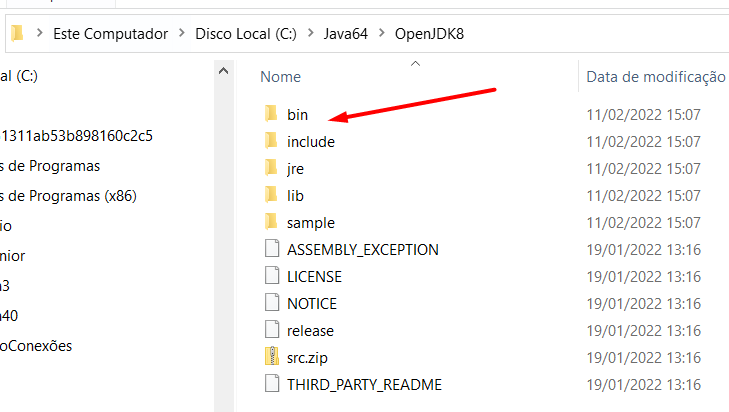Click the src.zip archive icon

[272, 356]
